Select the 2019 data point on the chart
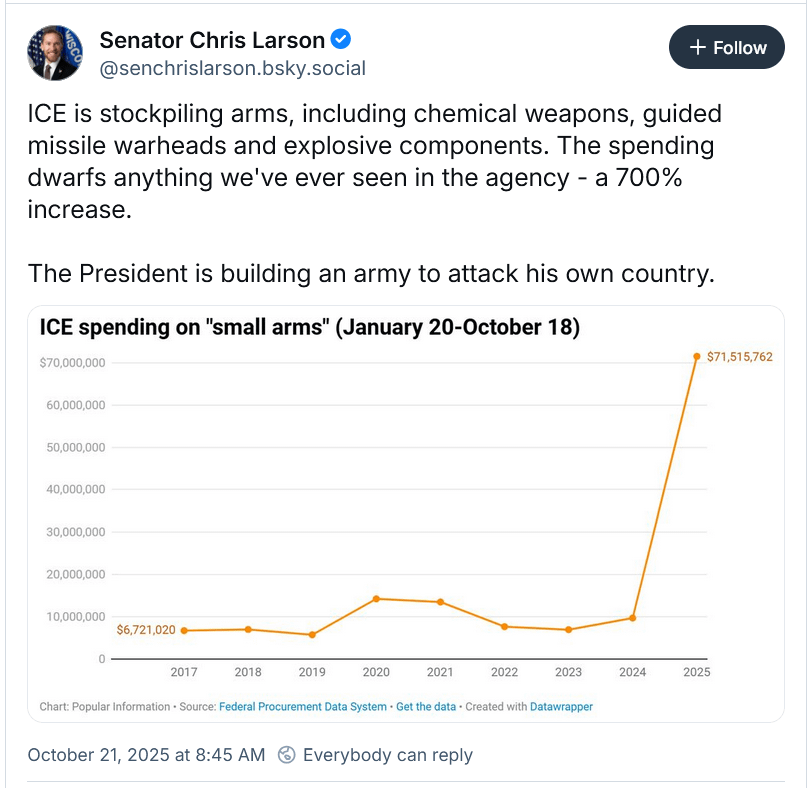This screenshot has width=810, height=788. (x=312, y=635)
